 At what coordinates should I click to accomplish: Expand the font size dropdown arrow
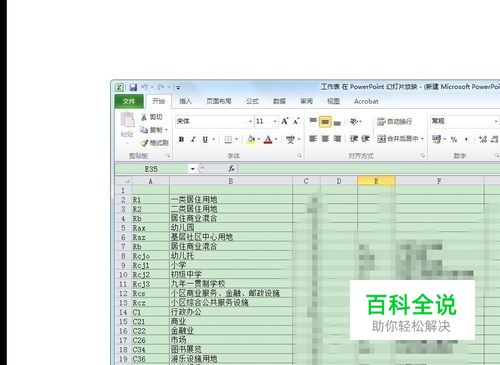pyautogui.click(x=275, y=121)
